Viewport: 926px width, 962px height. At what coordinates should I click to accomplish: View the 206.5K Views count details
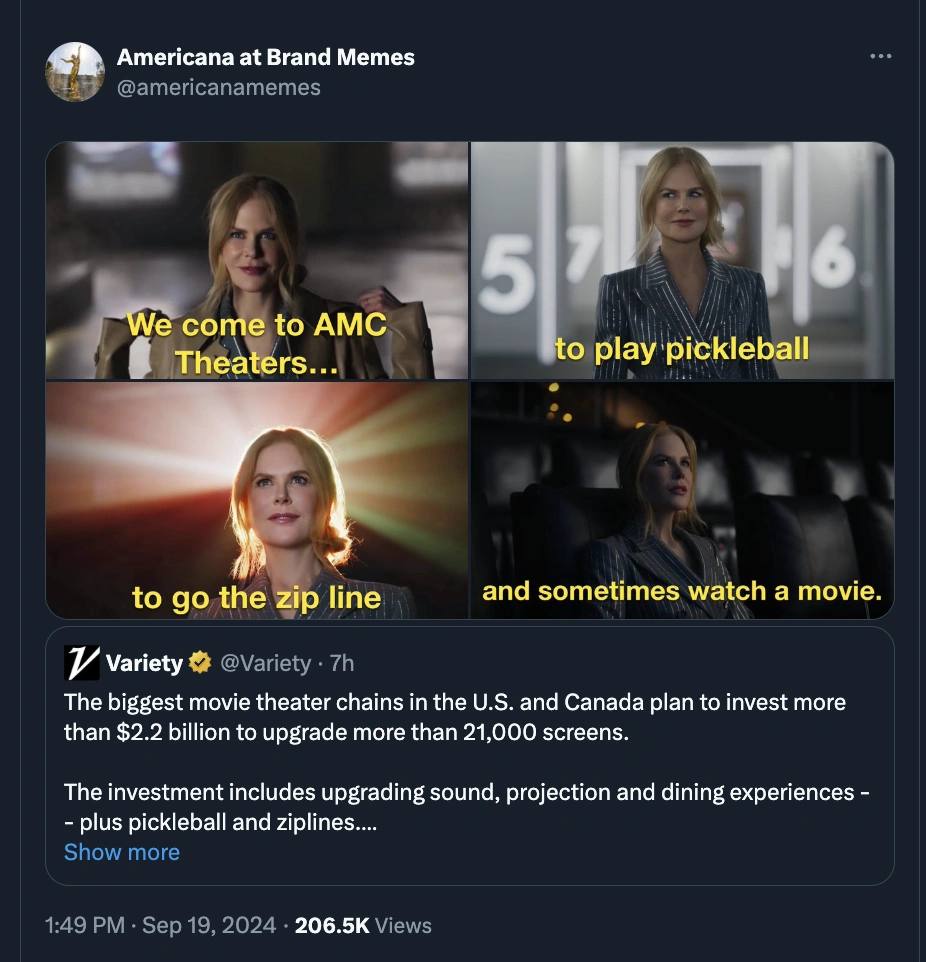click(x=364, y=925)
